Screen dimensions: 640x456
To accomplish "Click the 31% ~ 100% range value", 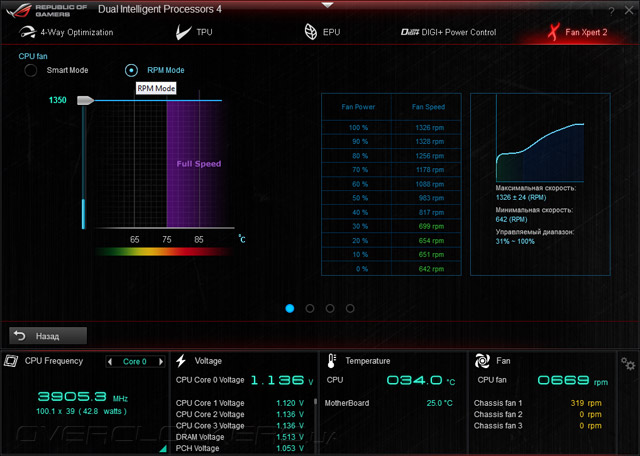I will [515, 241].
